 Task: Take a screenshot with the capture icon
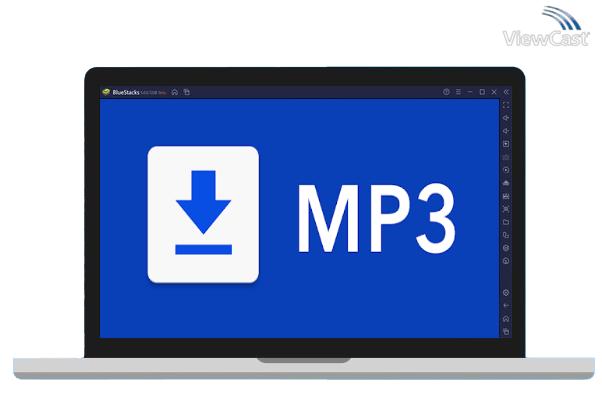point(506,209)
